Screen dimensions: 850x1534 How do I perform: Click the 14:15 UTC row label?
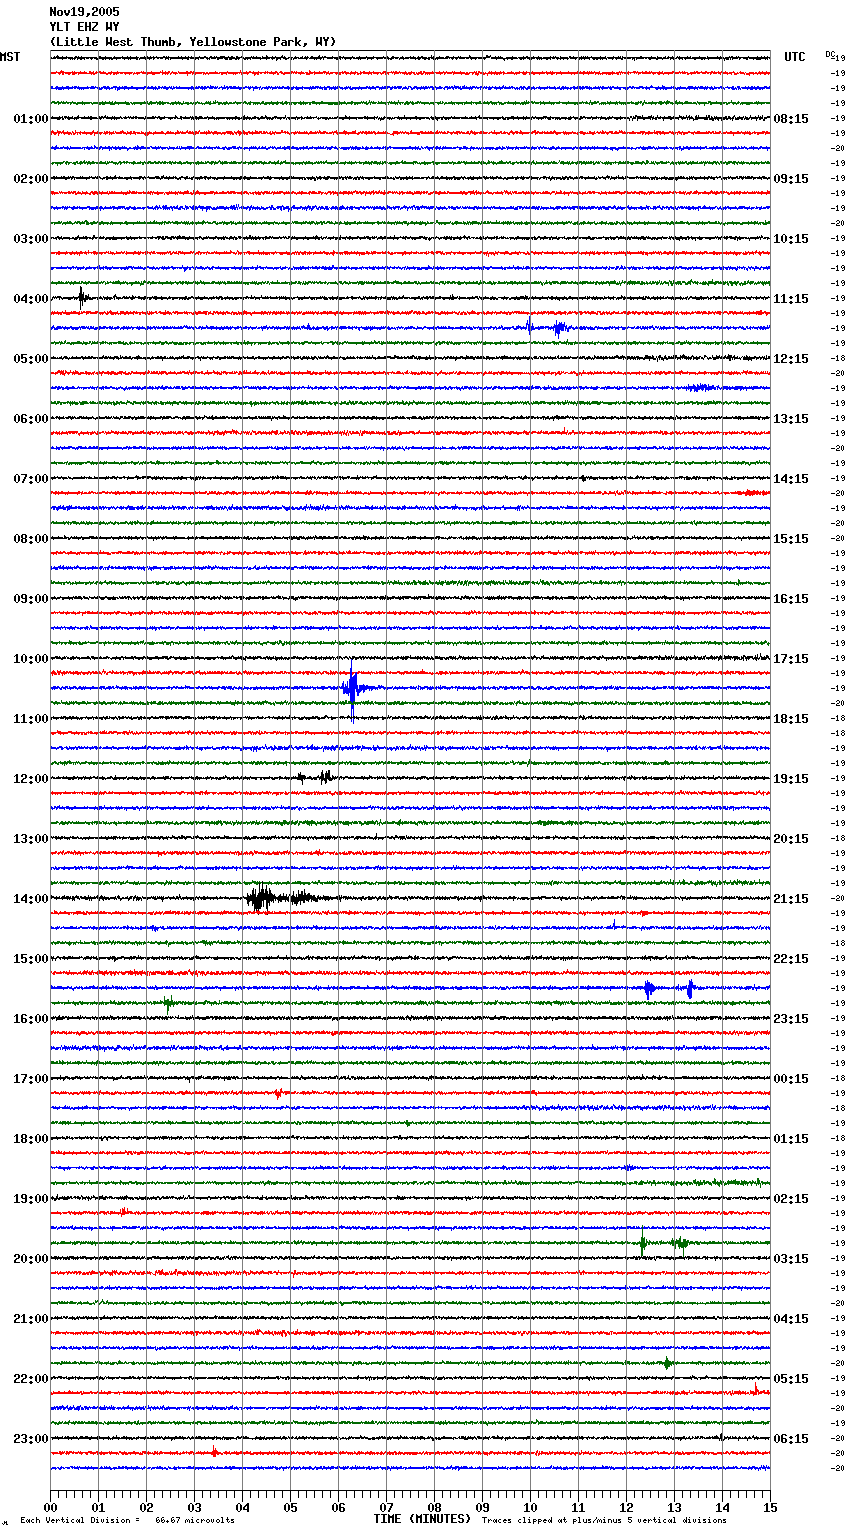(x=791, y=479)
